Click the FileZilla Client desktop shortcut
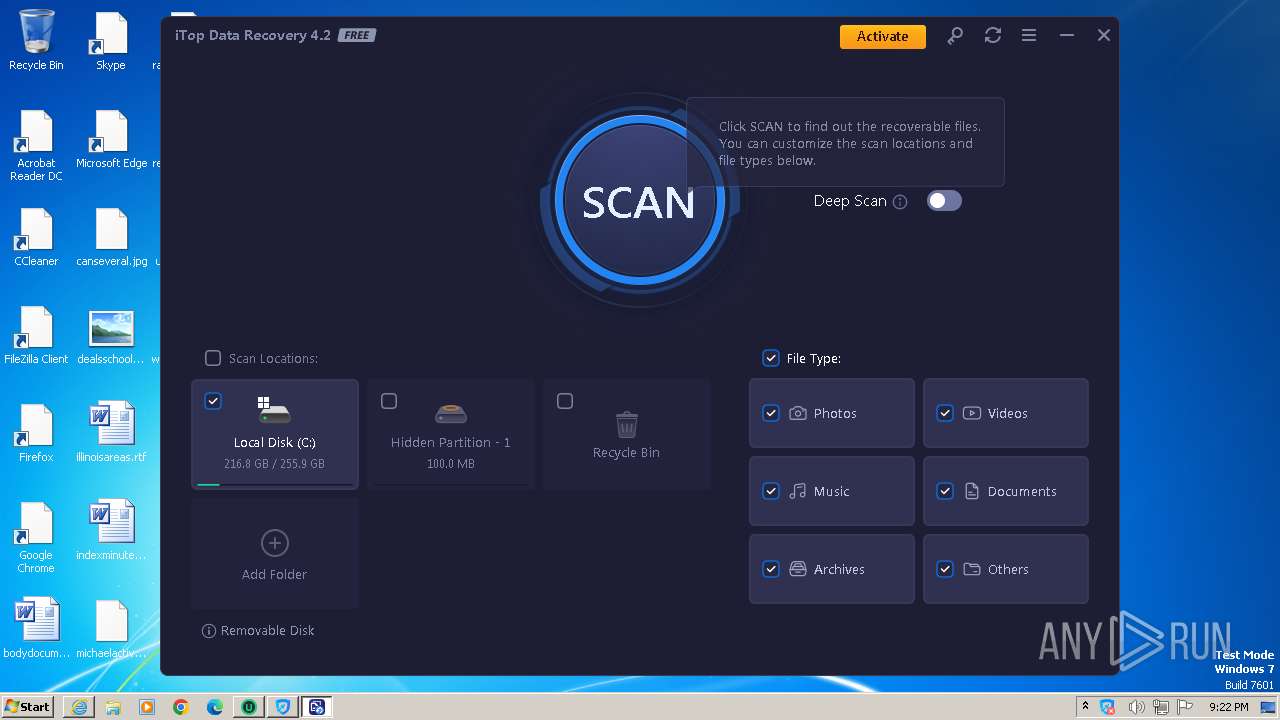1280x720 pixels. click(x=36, y=335)
